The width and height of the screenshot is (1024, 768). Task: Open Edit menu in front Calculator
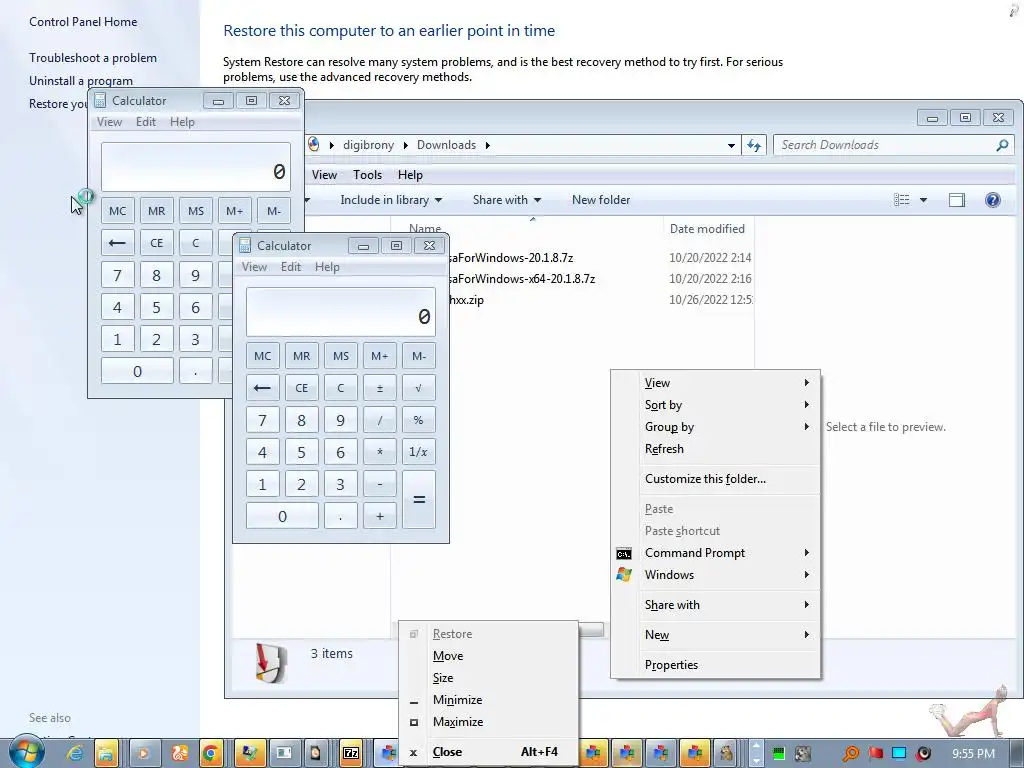coord(291,267)
